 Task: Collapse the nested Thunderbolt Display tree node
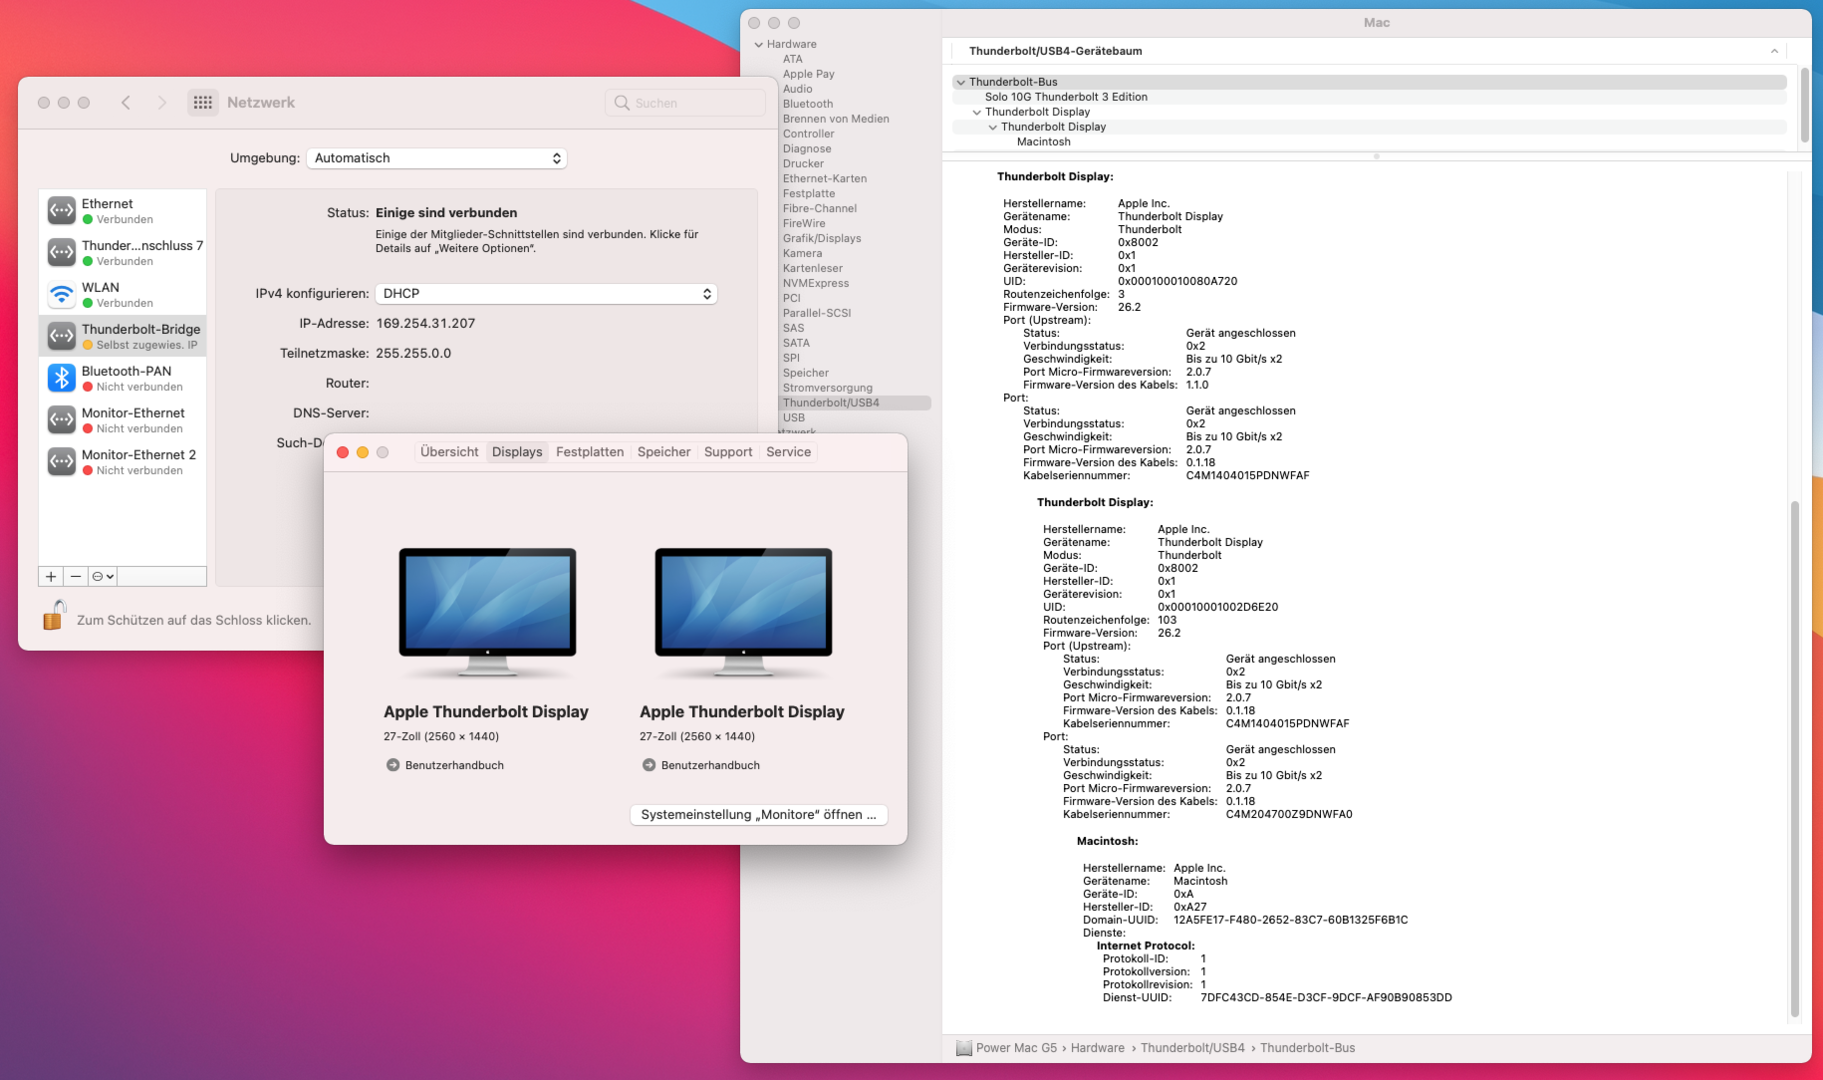(x=993, y=127)
